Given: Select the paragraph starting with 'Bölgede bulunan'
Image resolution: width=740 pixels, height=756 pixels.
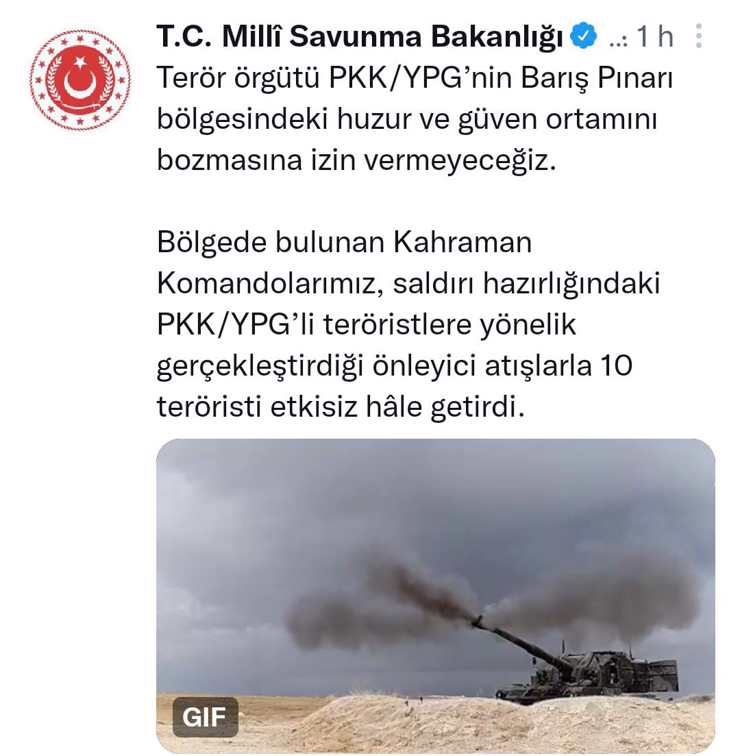Looking at the screenshot, I should (408, 324).
